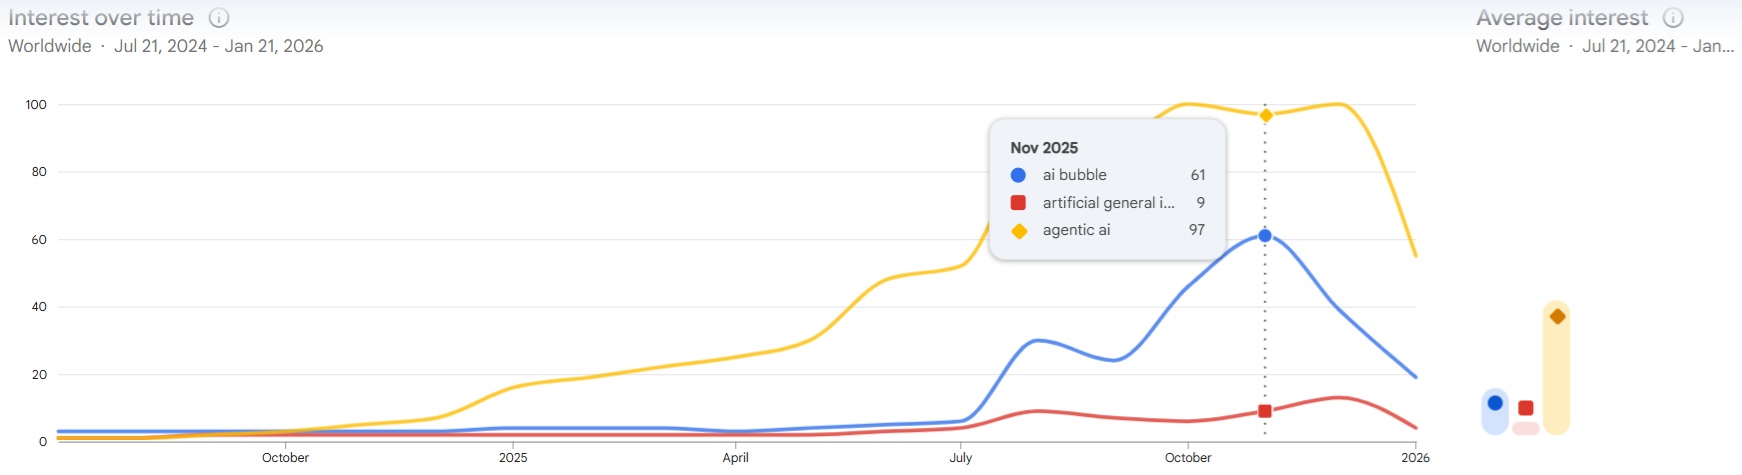Click Worldwide under Interest over time
Image resolution: width=1742 pixels, height=475 pixels.
pos(49,46)
